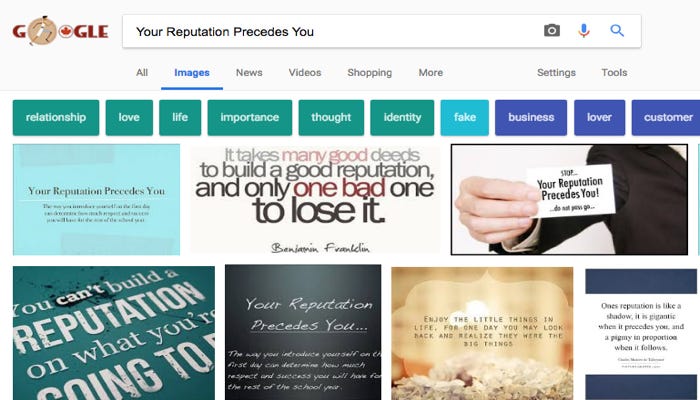The width and height of the screenshot is (700, 400).
Task: Click inside the search text field
Action: pos(330,31)
